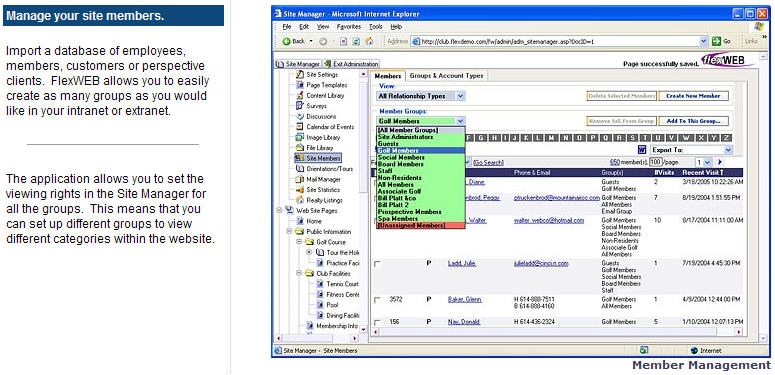The image size is (775, 375).
Task: Tick the checkbox for Ladd, Julie
Action: coord(377,264)
